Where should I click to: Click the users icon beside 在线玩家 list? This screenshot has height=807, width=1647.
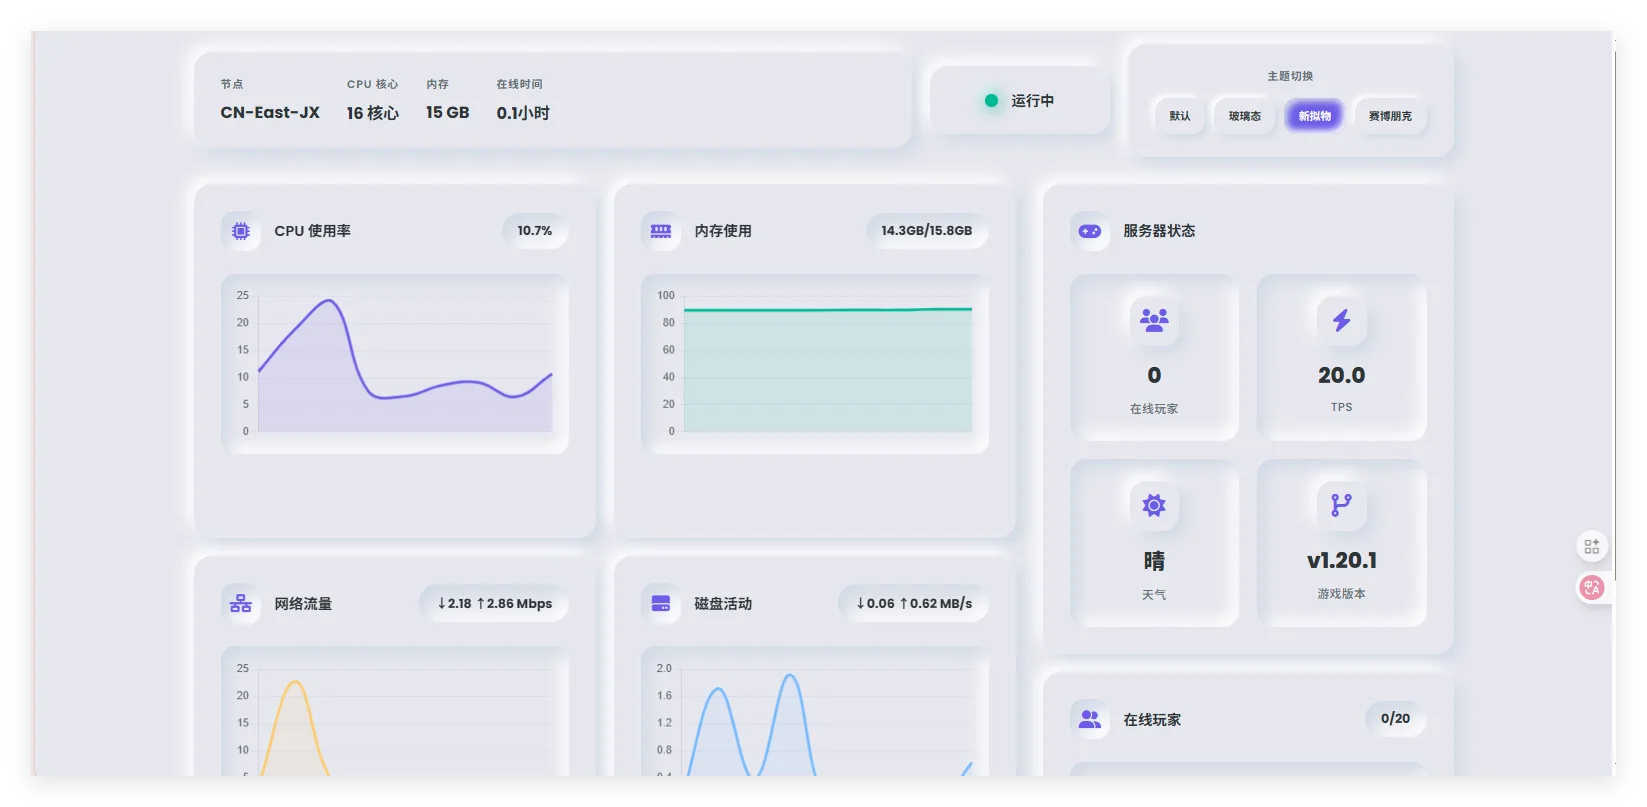point(1090,719)
